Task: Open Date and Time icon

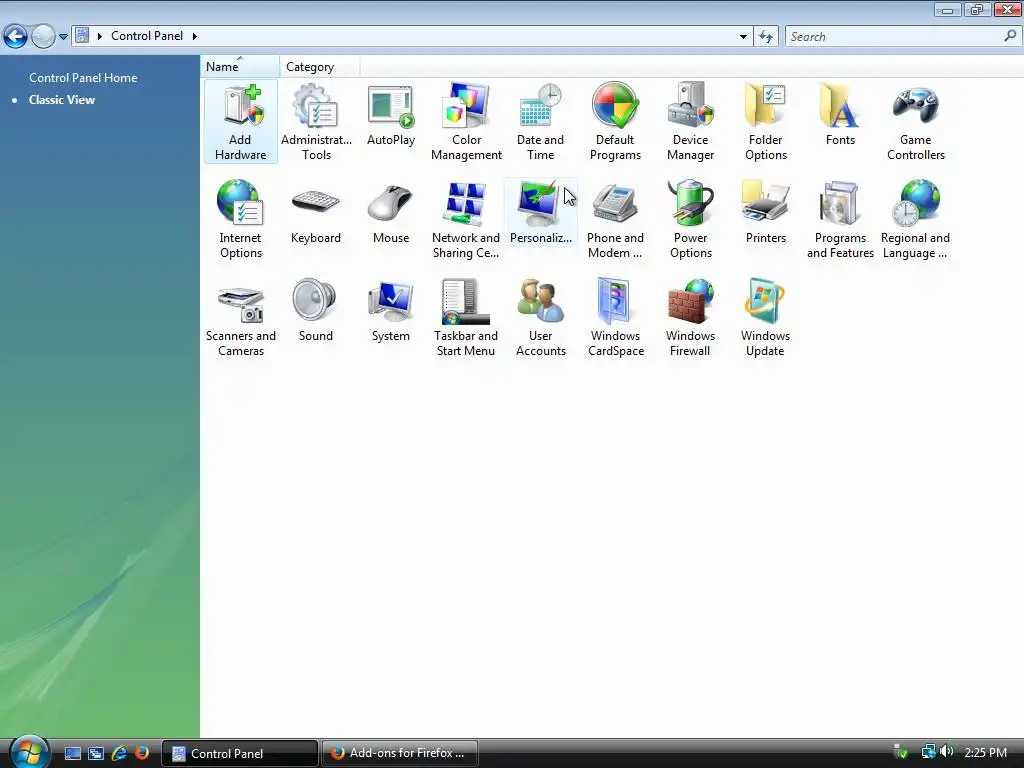Action: pos(540,122)
